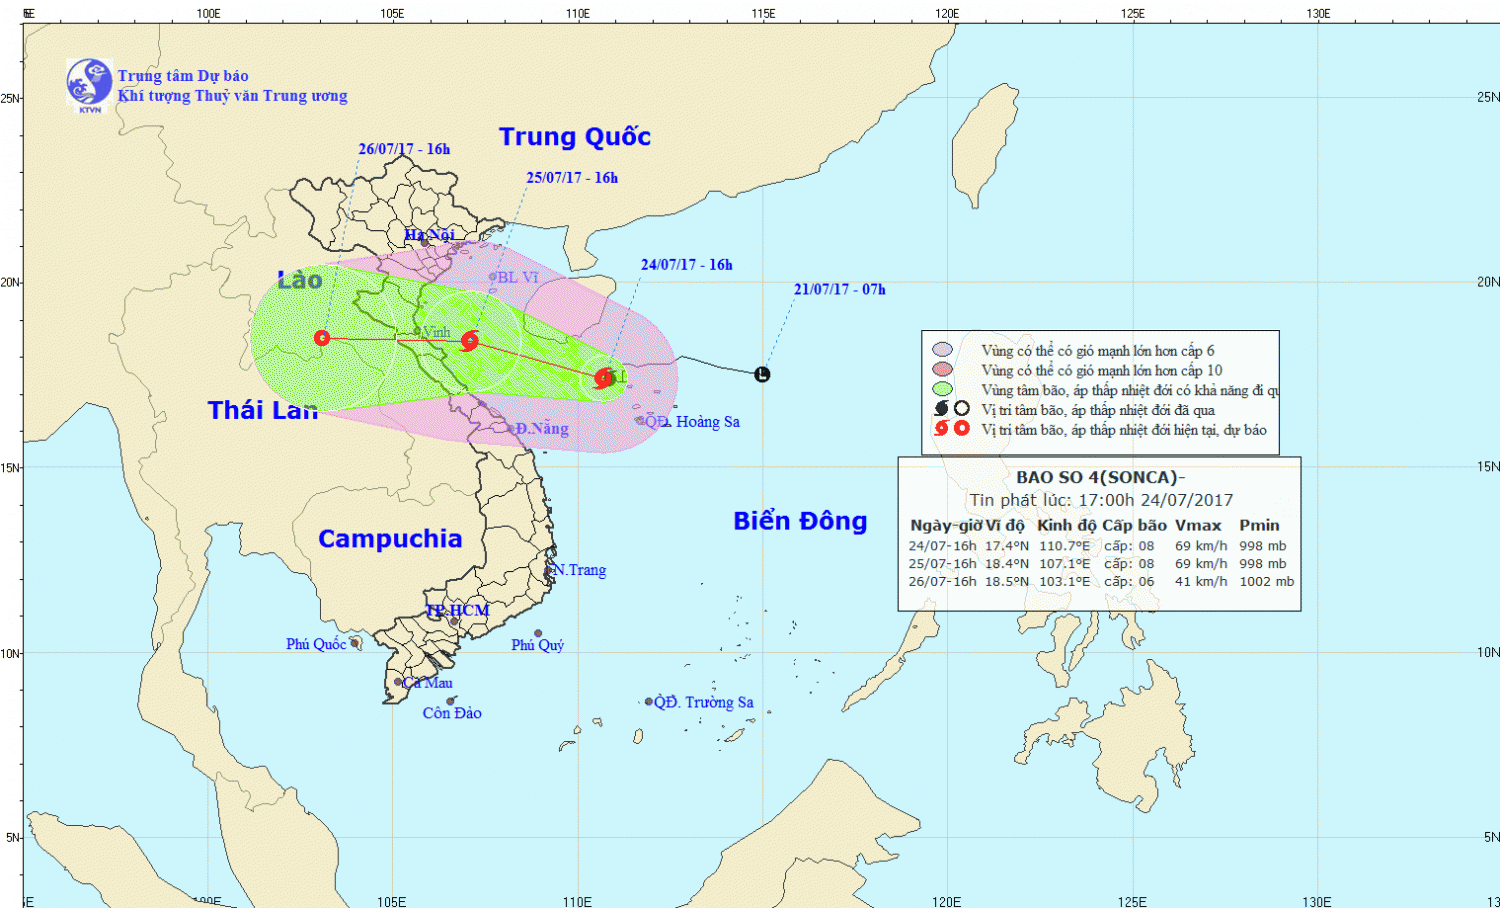Select the N.Trang city label

coord(580,570)
